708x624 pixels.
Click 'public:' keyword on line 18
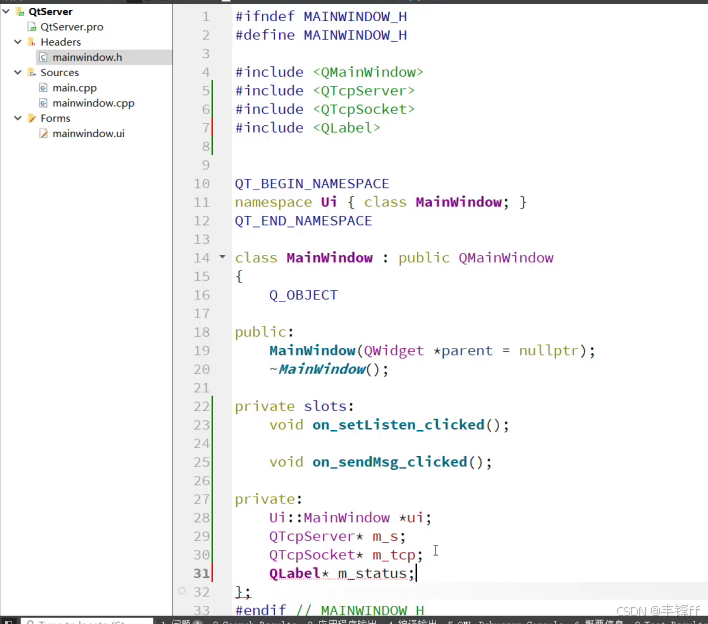pyautogui.click(x=264, y=332)
